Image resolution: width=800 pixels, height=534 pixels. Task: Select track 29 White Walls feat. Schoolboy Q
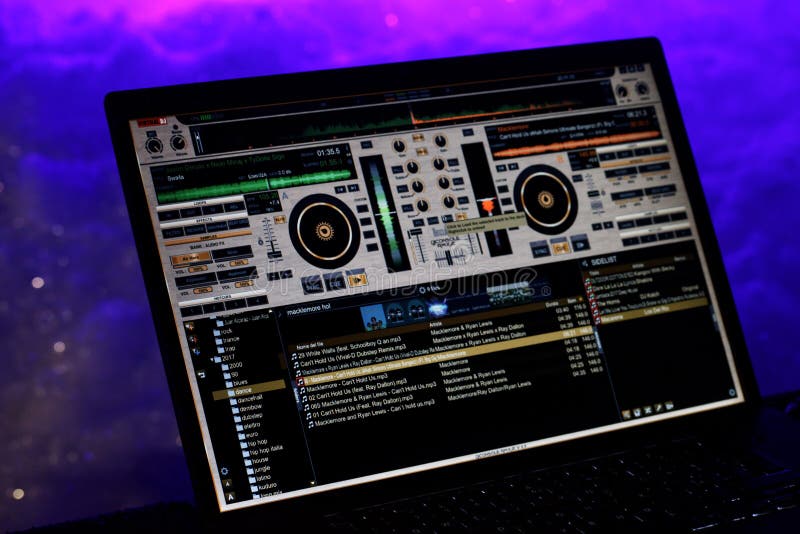347,348
